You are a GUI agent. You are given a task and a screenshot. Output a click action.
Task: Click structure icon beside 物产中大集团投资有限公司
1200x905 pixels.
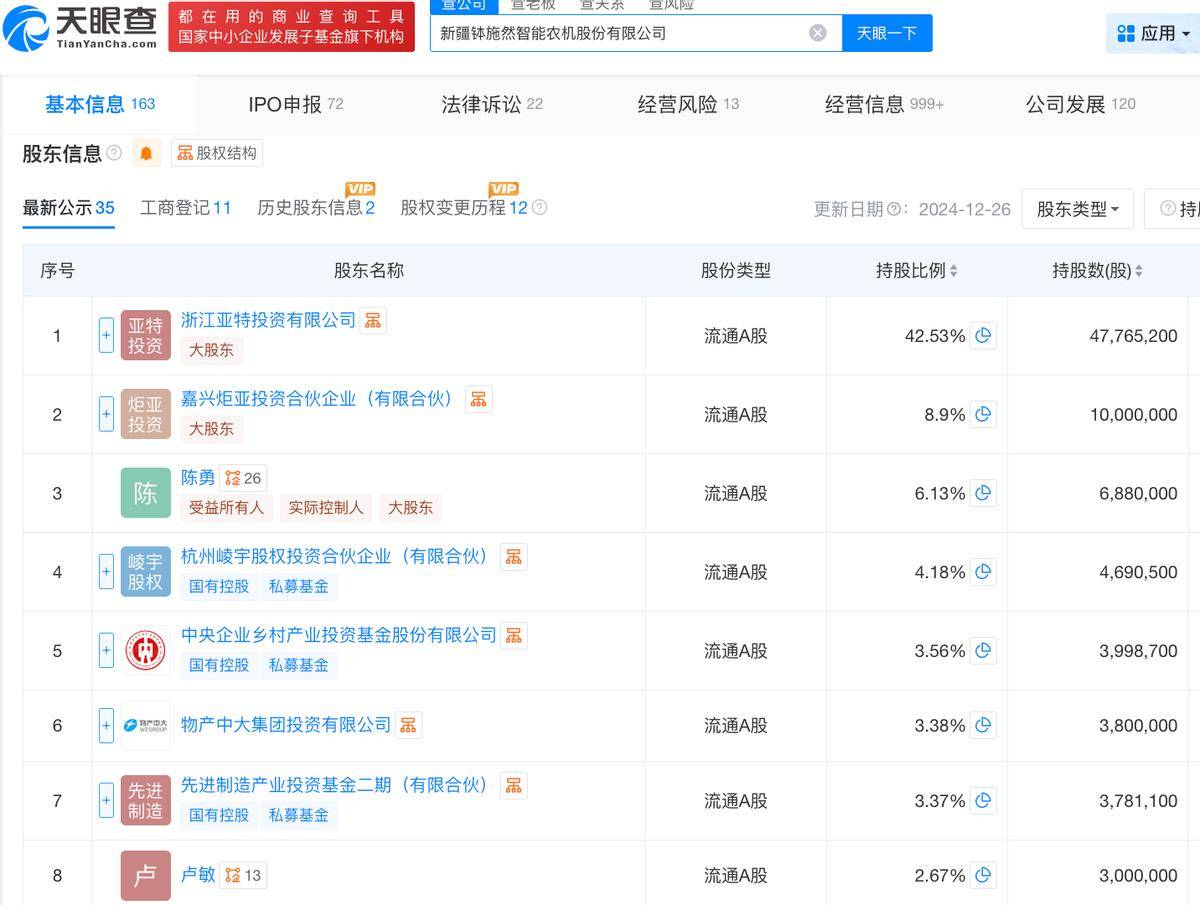pos(408,725)
